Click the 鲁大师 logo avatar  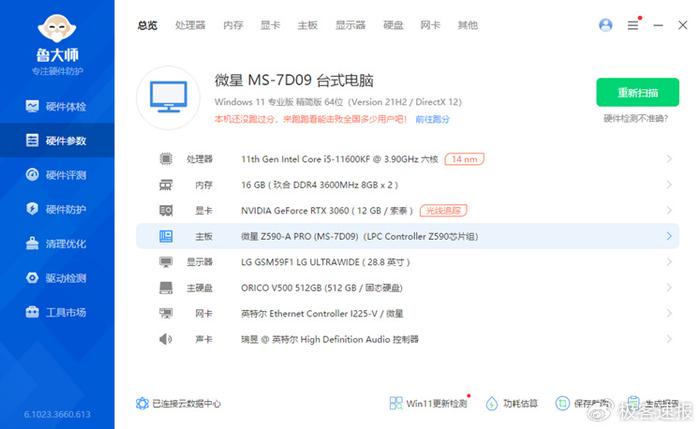coord(57,28)
